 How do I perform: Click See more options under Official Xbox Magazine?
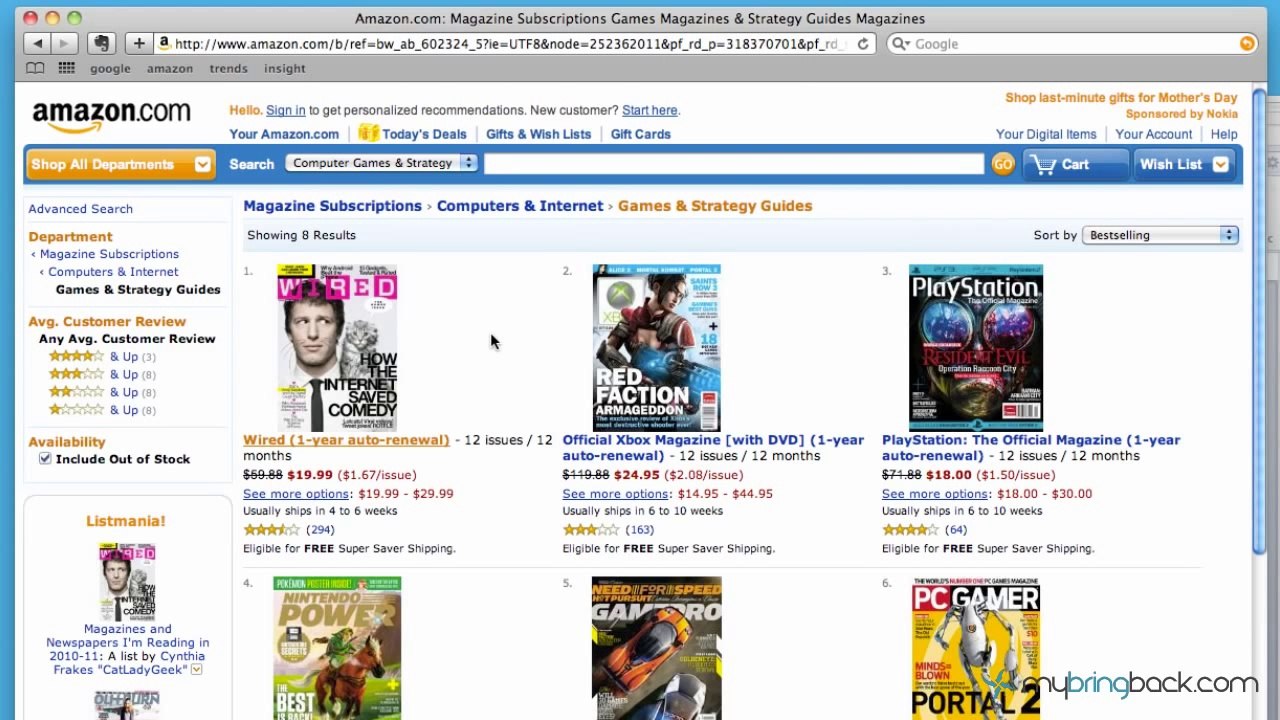[x=615, y=494]
